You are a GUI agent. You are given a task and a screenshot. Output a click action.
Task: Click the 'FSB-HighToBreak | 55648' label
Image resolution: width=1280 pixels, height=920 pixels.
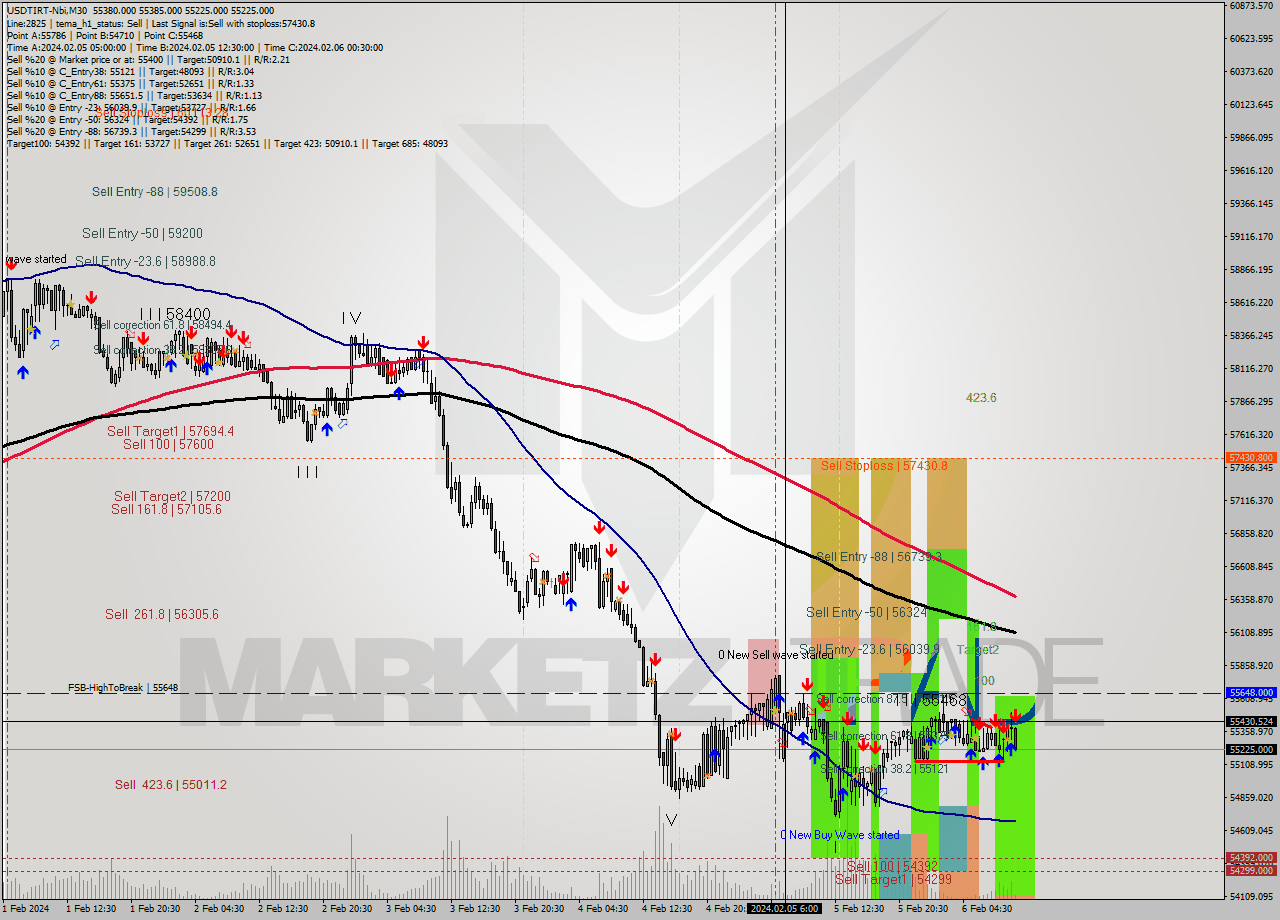click(123, 688)
